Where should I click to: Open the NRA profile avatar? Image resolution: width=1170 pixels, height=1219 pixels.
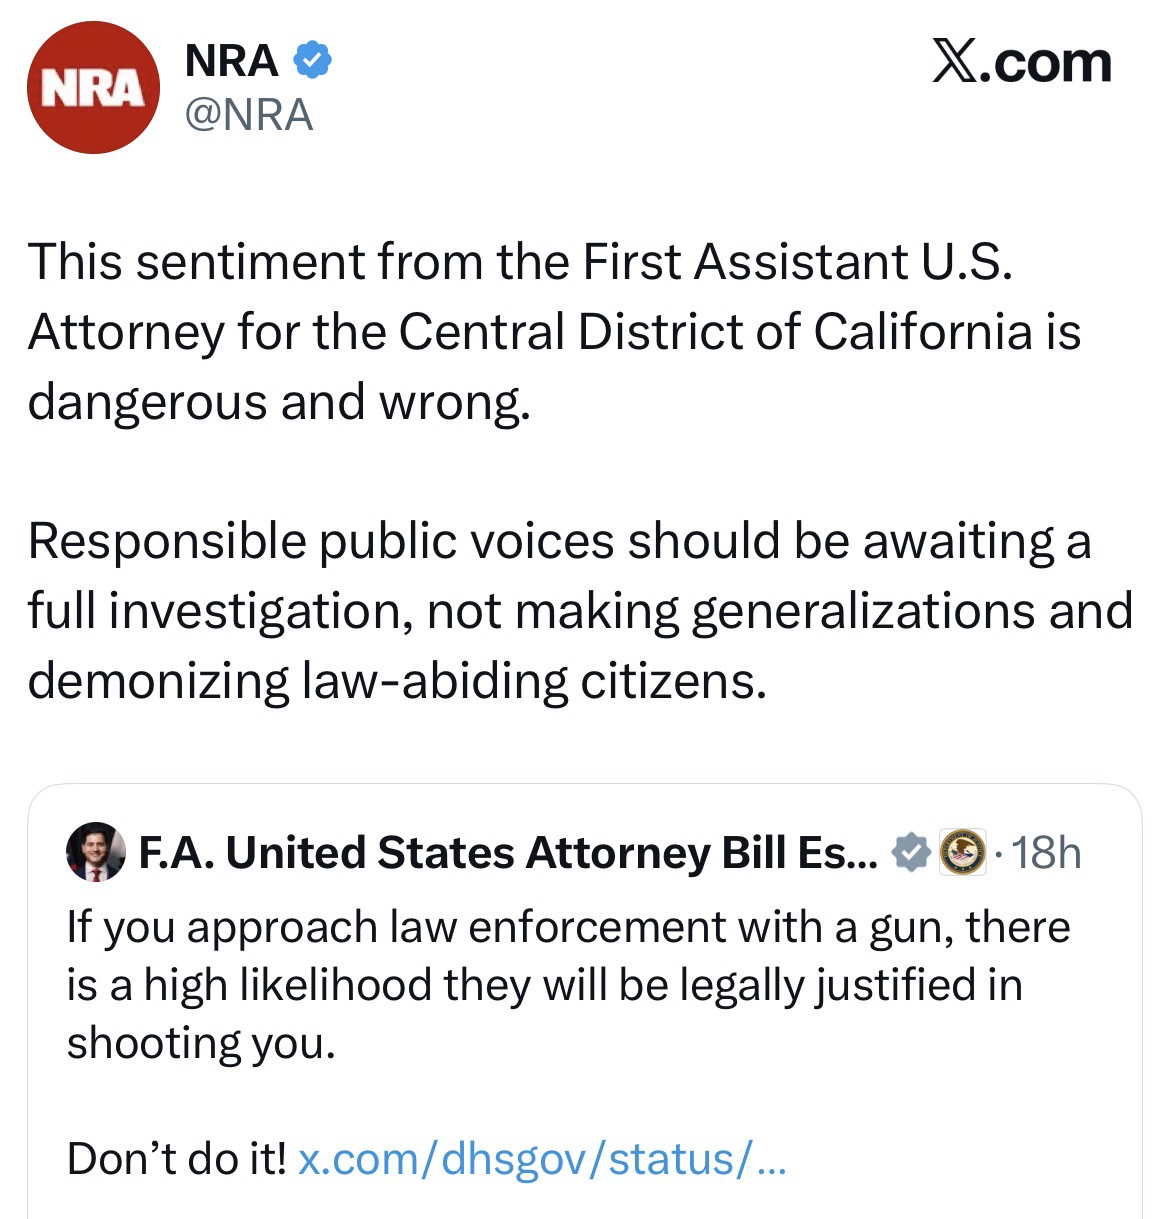(92, 88)
